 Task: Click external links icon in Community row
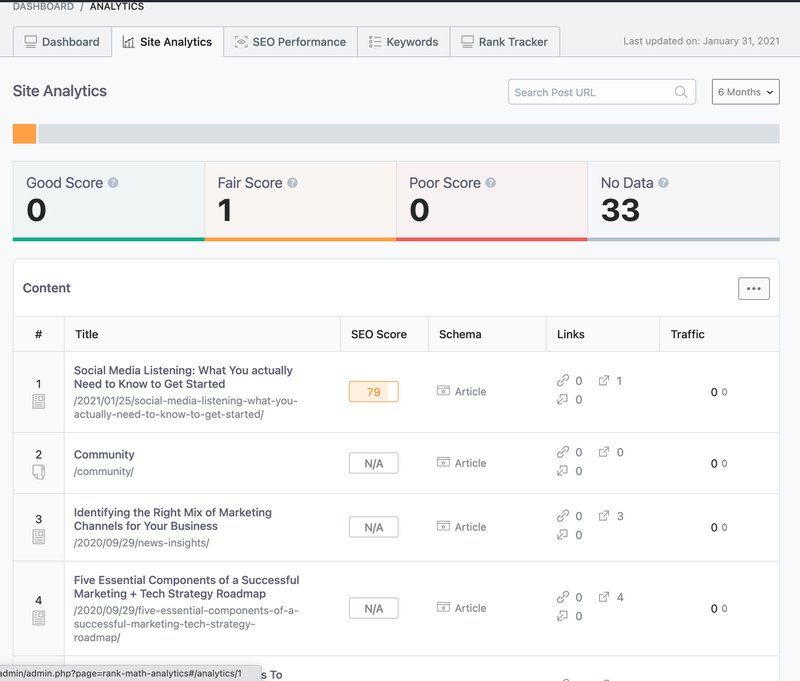(604, 452)
